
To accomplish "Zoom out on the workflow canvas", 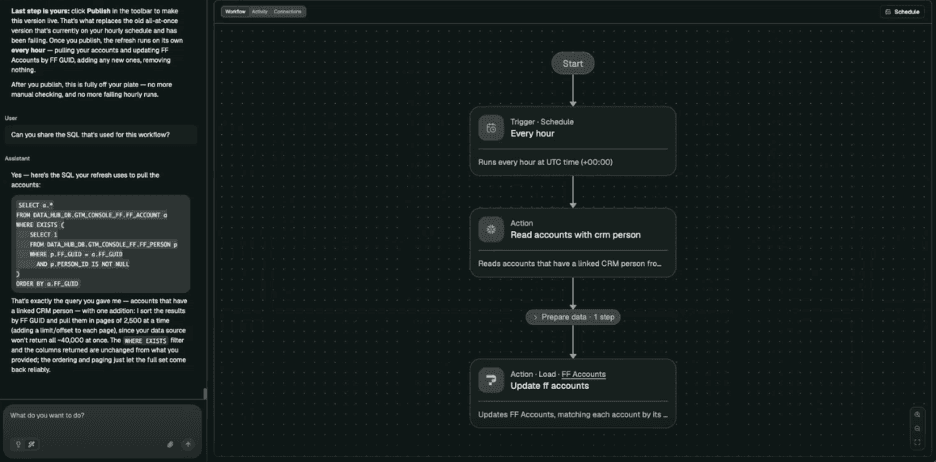I will (x=917, y=429).
